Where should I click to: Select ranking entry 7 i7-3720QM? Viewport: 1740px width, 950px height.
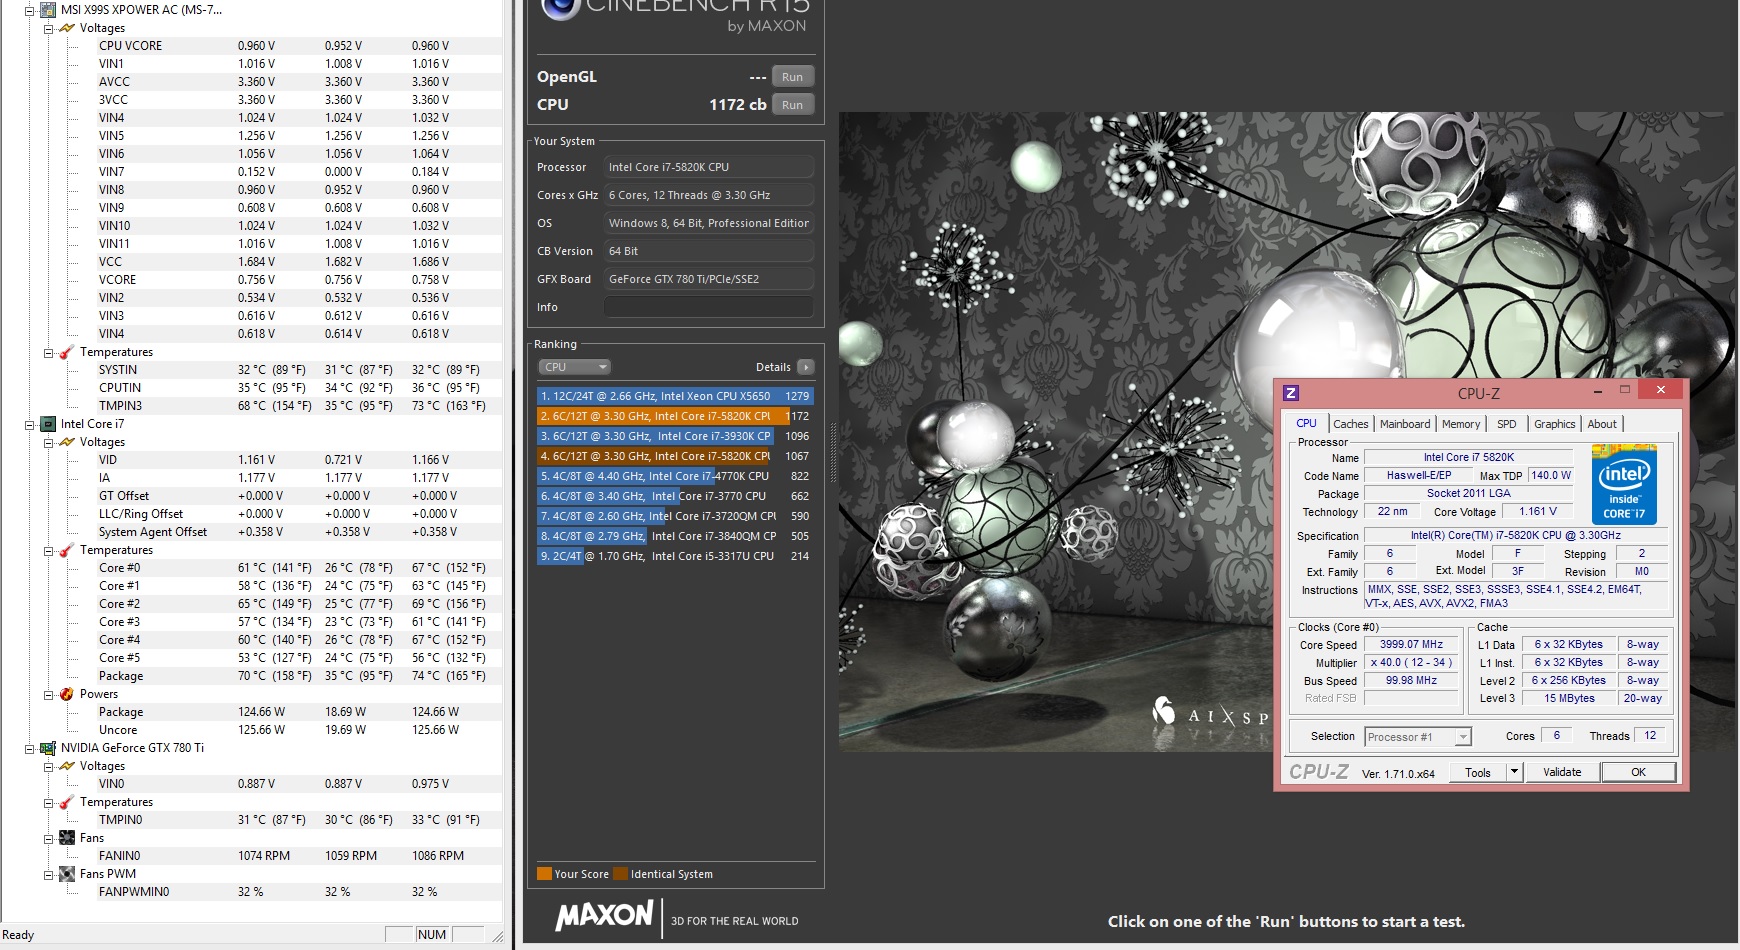[675, 516]
